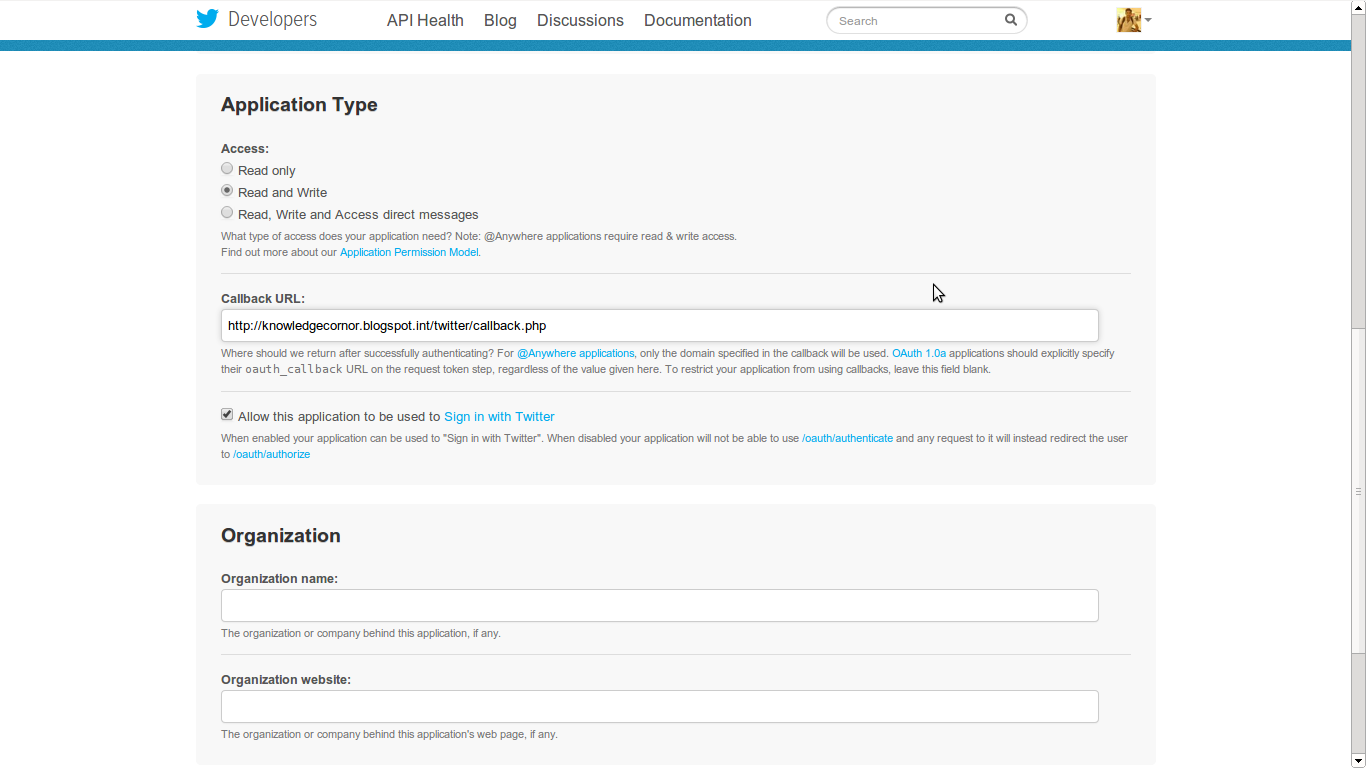1366x768 pixels.
Task: Expand the account dropdown arrow
Action: coord(1148,20)
